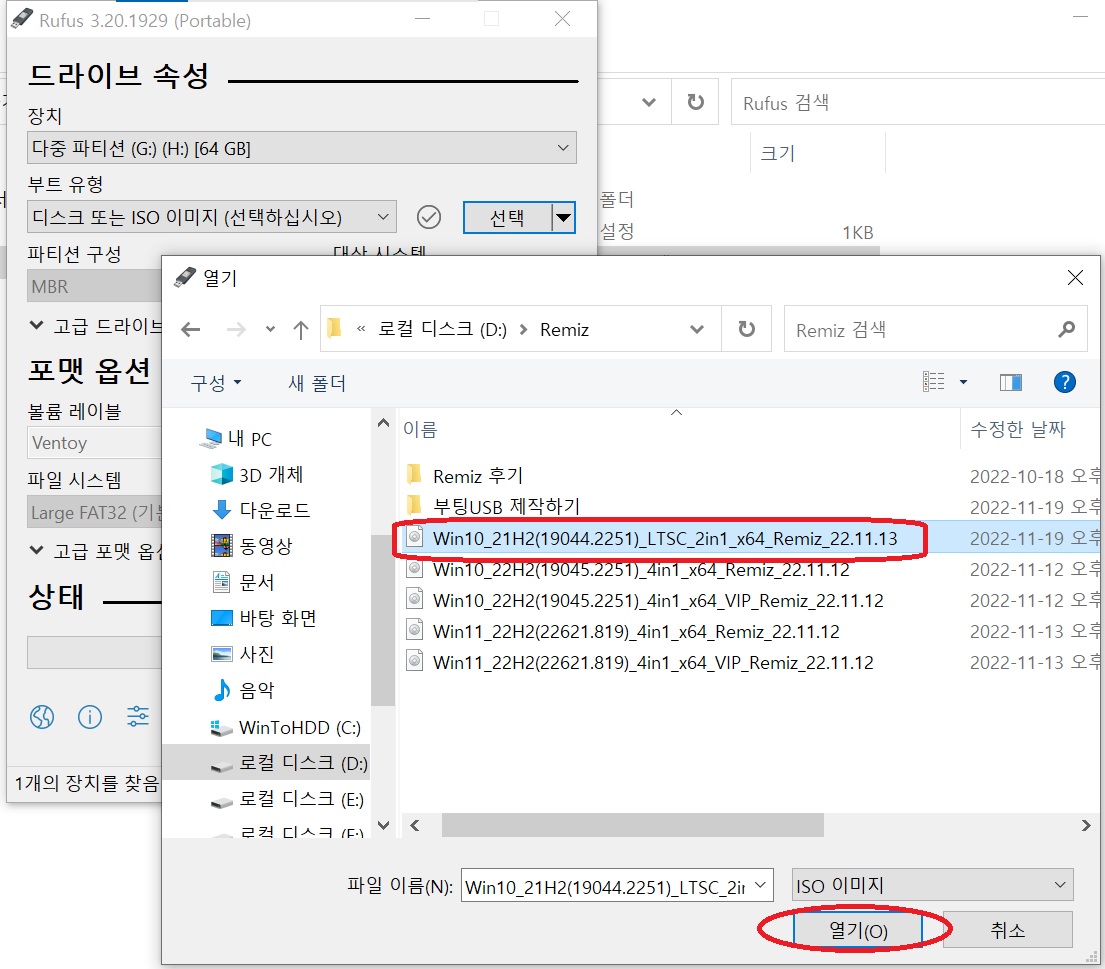Image resolution: width=1105 pixels, height=969 pixels.
Task: Toggle the preview pane icon
Action: [1011, 382]
